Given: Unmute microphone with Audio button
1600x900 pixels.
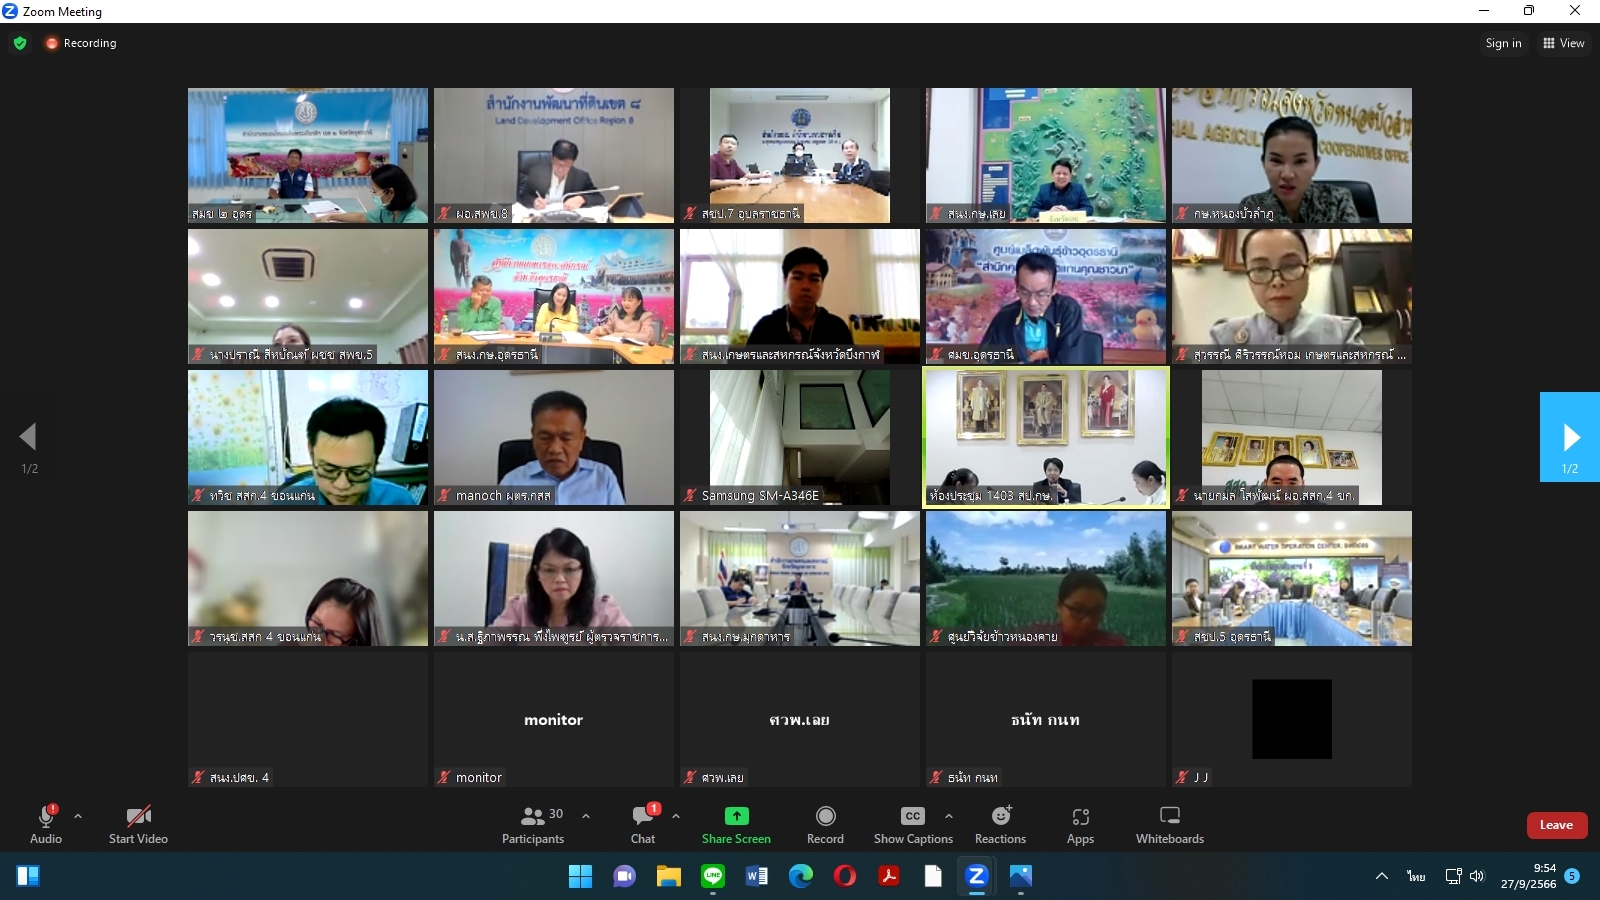Looking at the screenshot, I should pyautogui.click(x=45, y=825).
